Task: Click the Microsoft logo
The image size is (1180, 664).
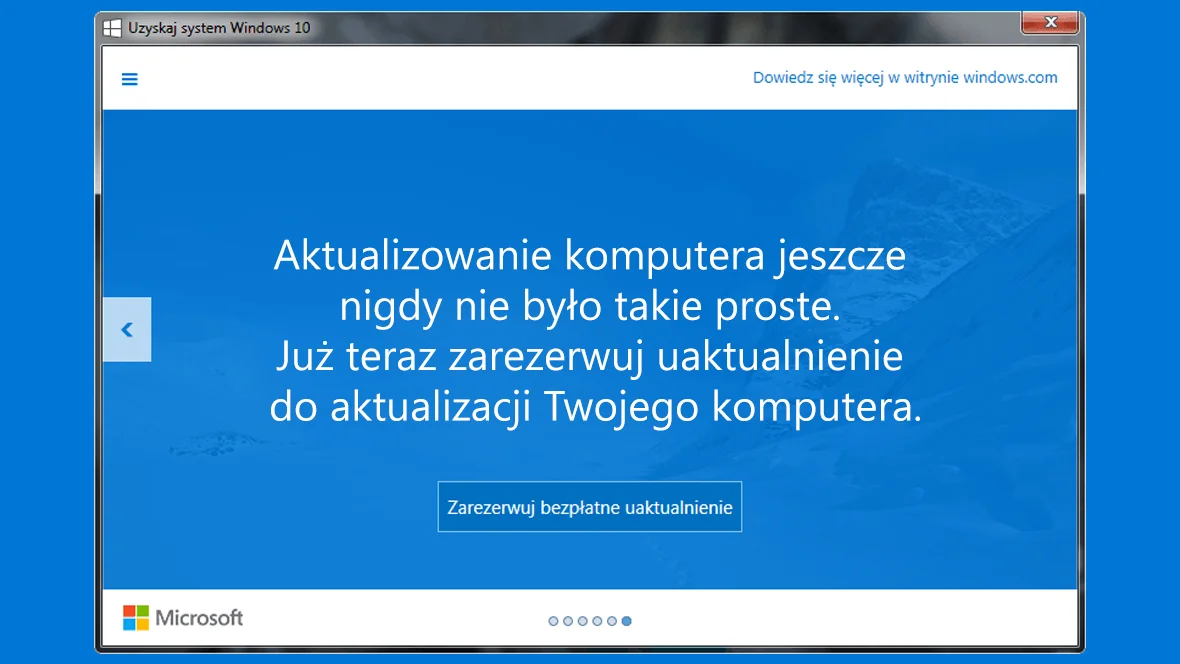Action: (x=183, y=618)
